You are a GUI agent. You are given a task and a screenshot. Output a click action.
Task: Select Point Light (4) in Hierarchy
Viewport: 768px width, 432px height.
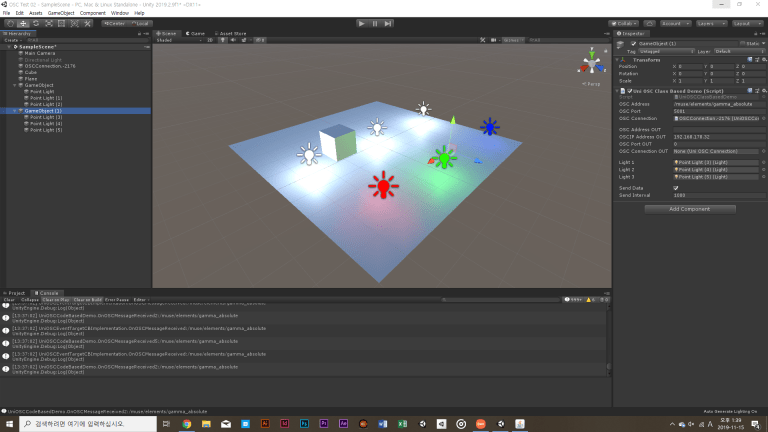pyautogui.click(x=45, y=124)
